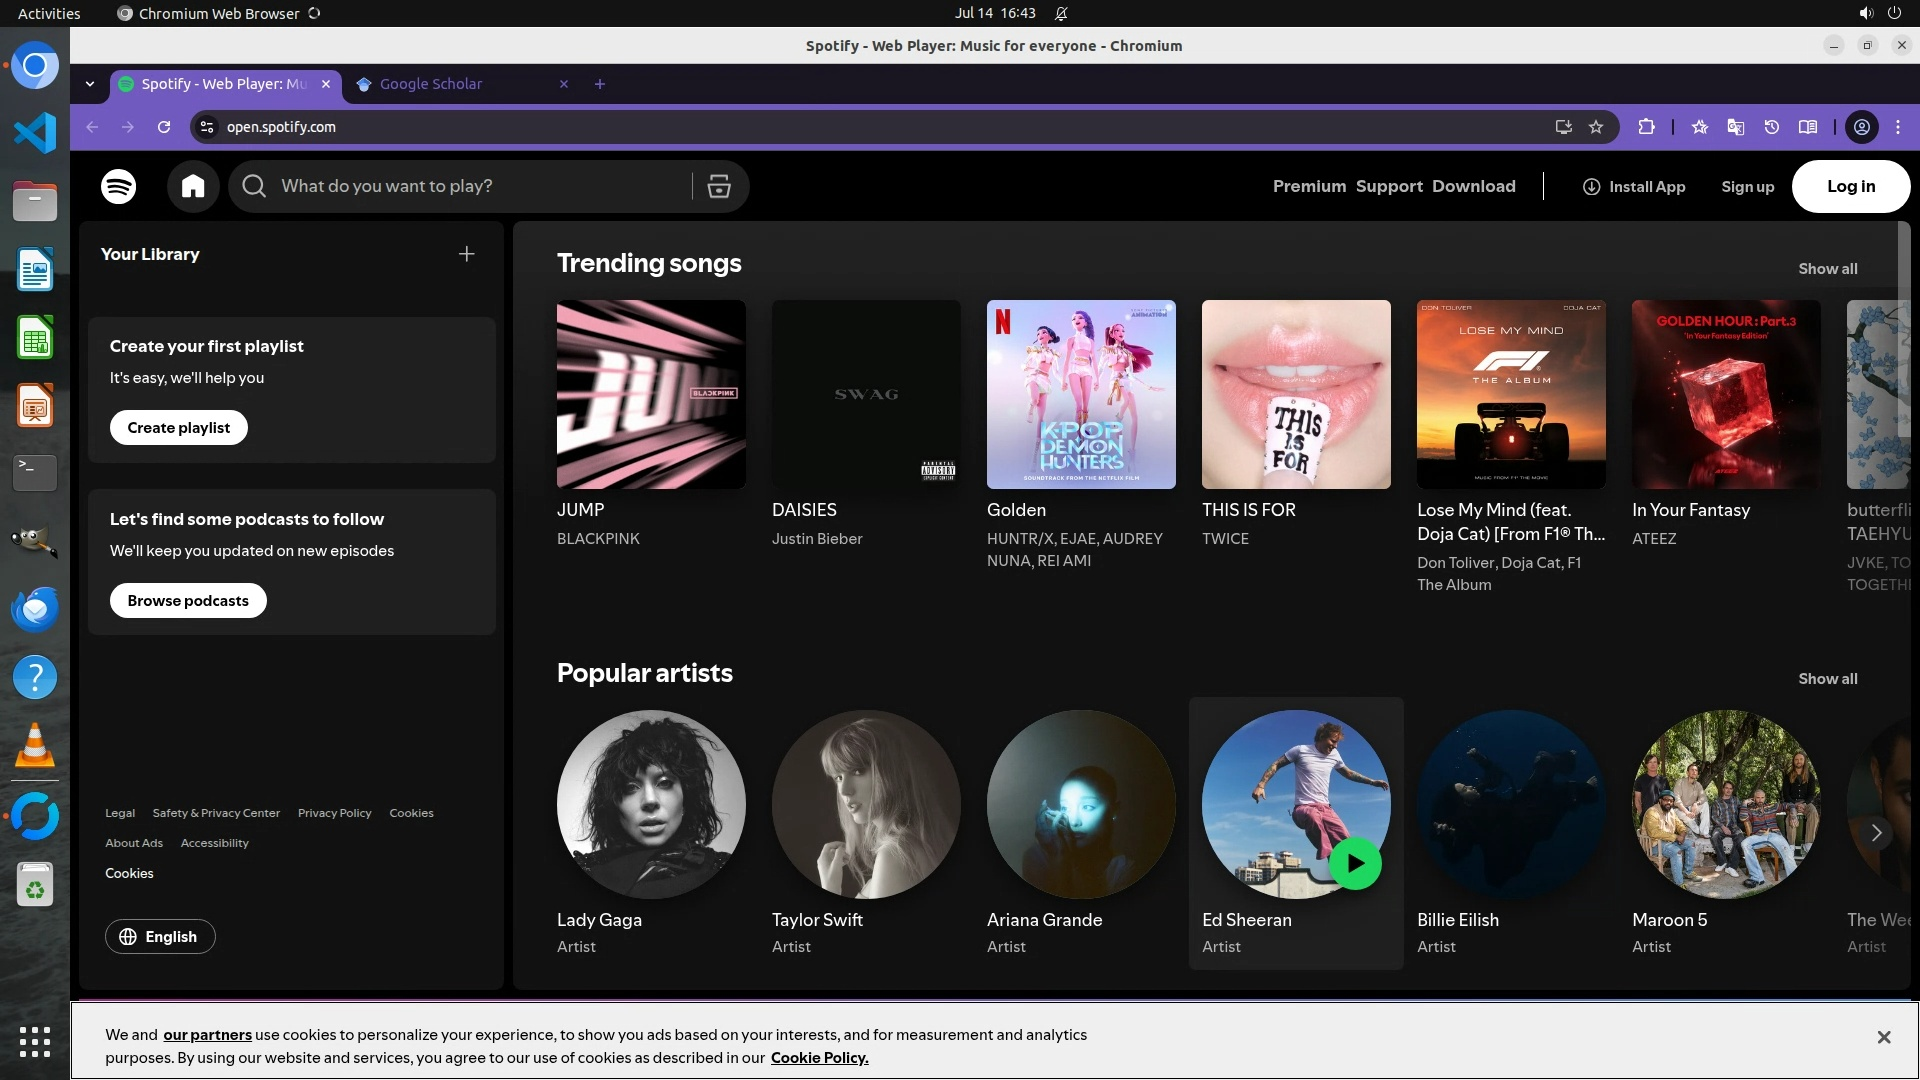Open Browse icon beside search field
The width and height of the screenshot is (1920, 1080).
719,186
